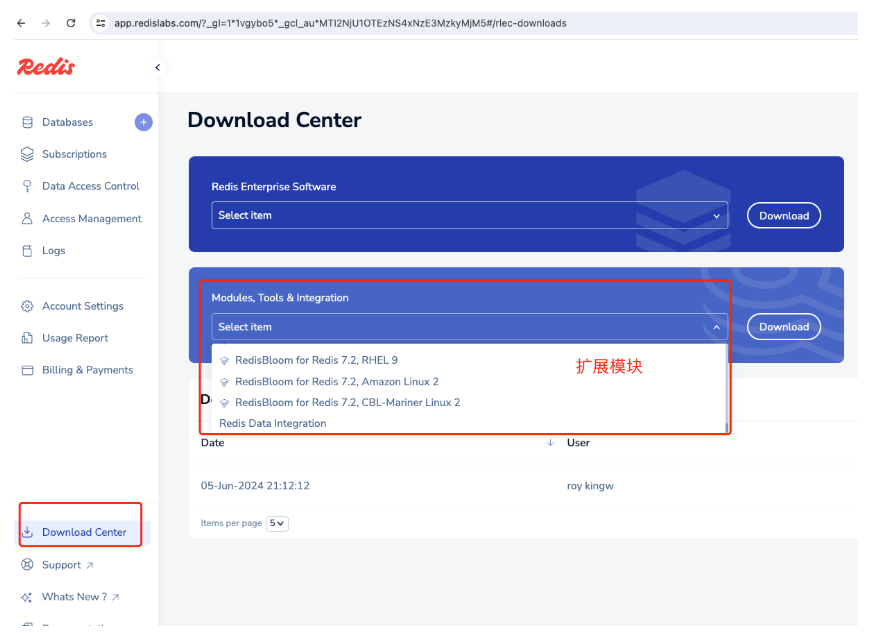The image size is (883, 633).
Task: Click the User column header
Action: click(578, 443)
